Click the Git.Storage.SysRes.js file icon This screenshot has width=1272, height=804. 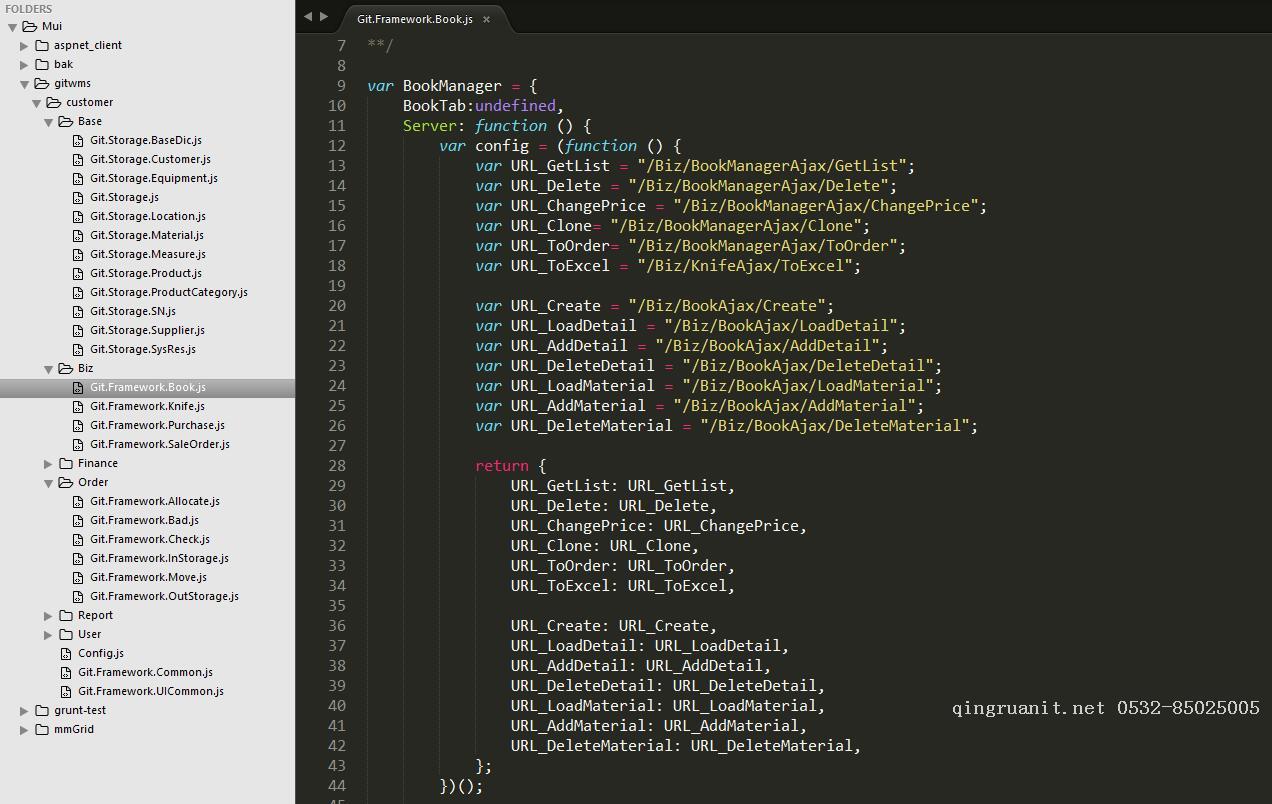coord(78,349)
